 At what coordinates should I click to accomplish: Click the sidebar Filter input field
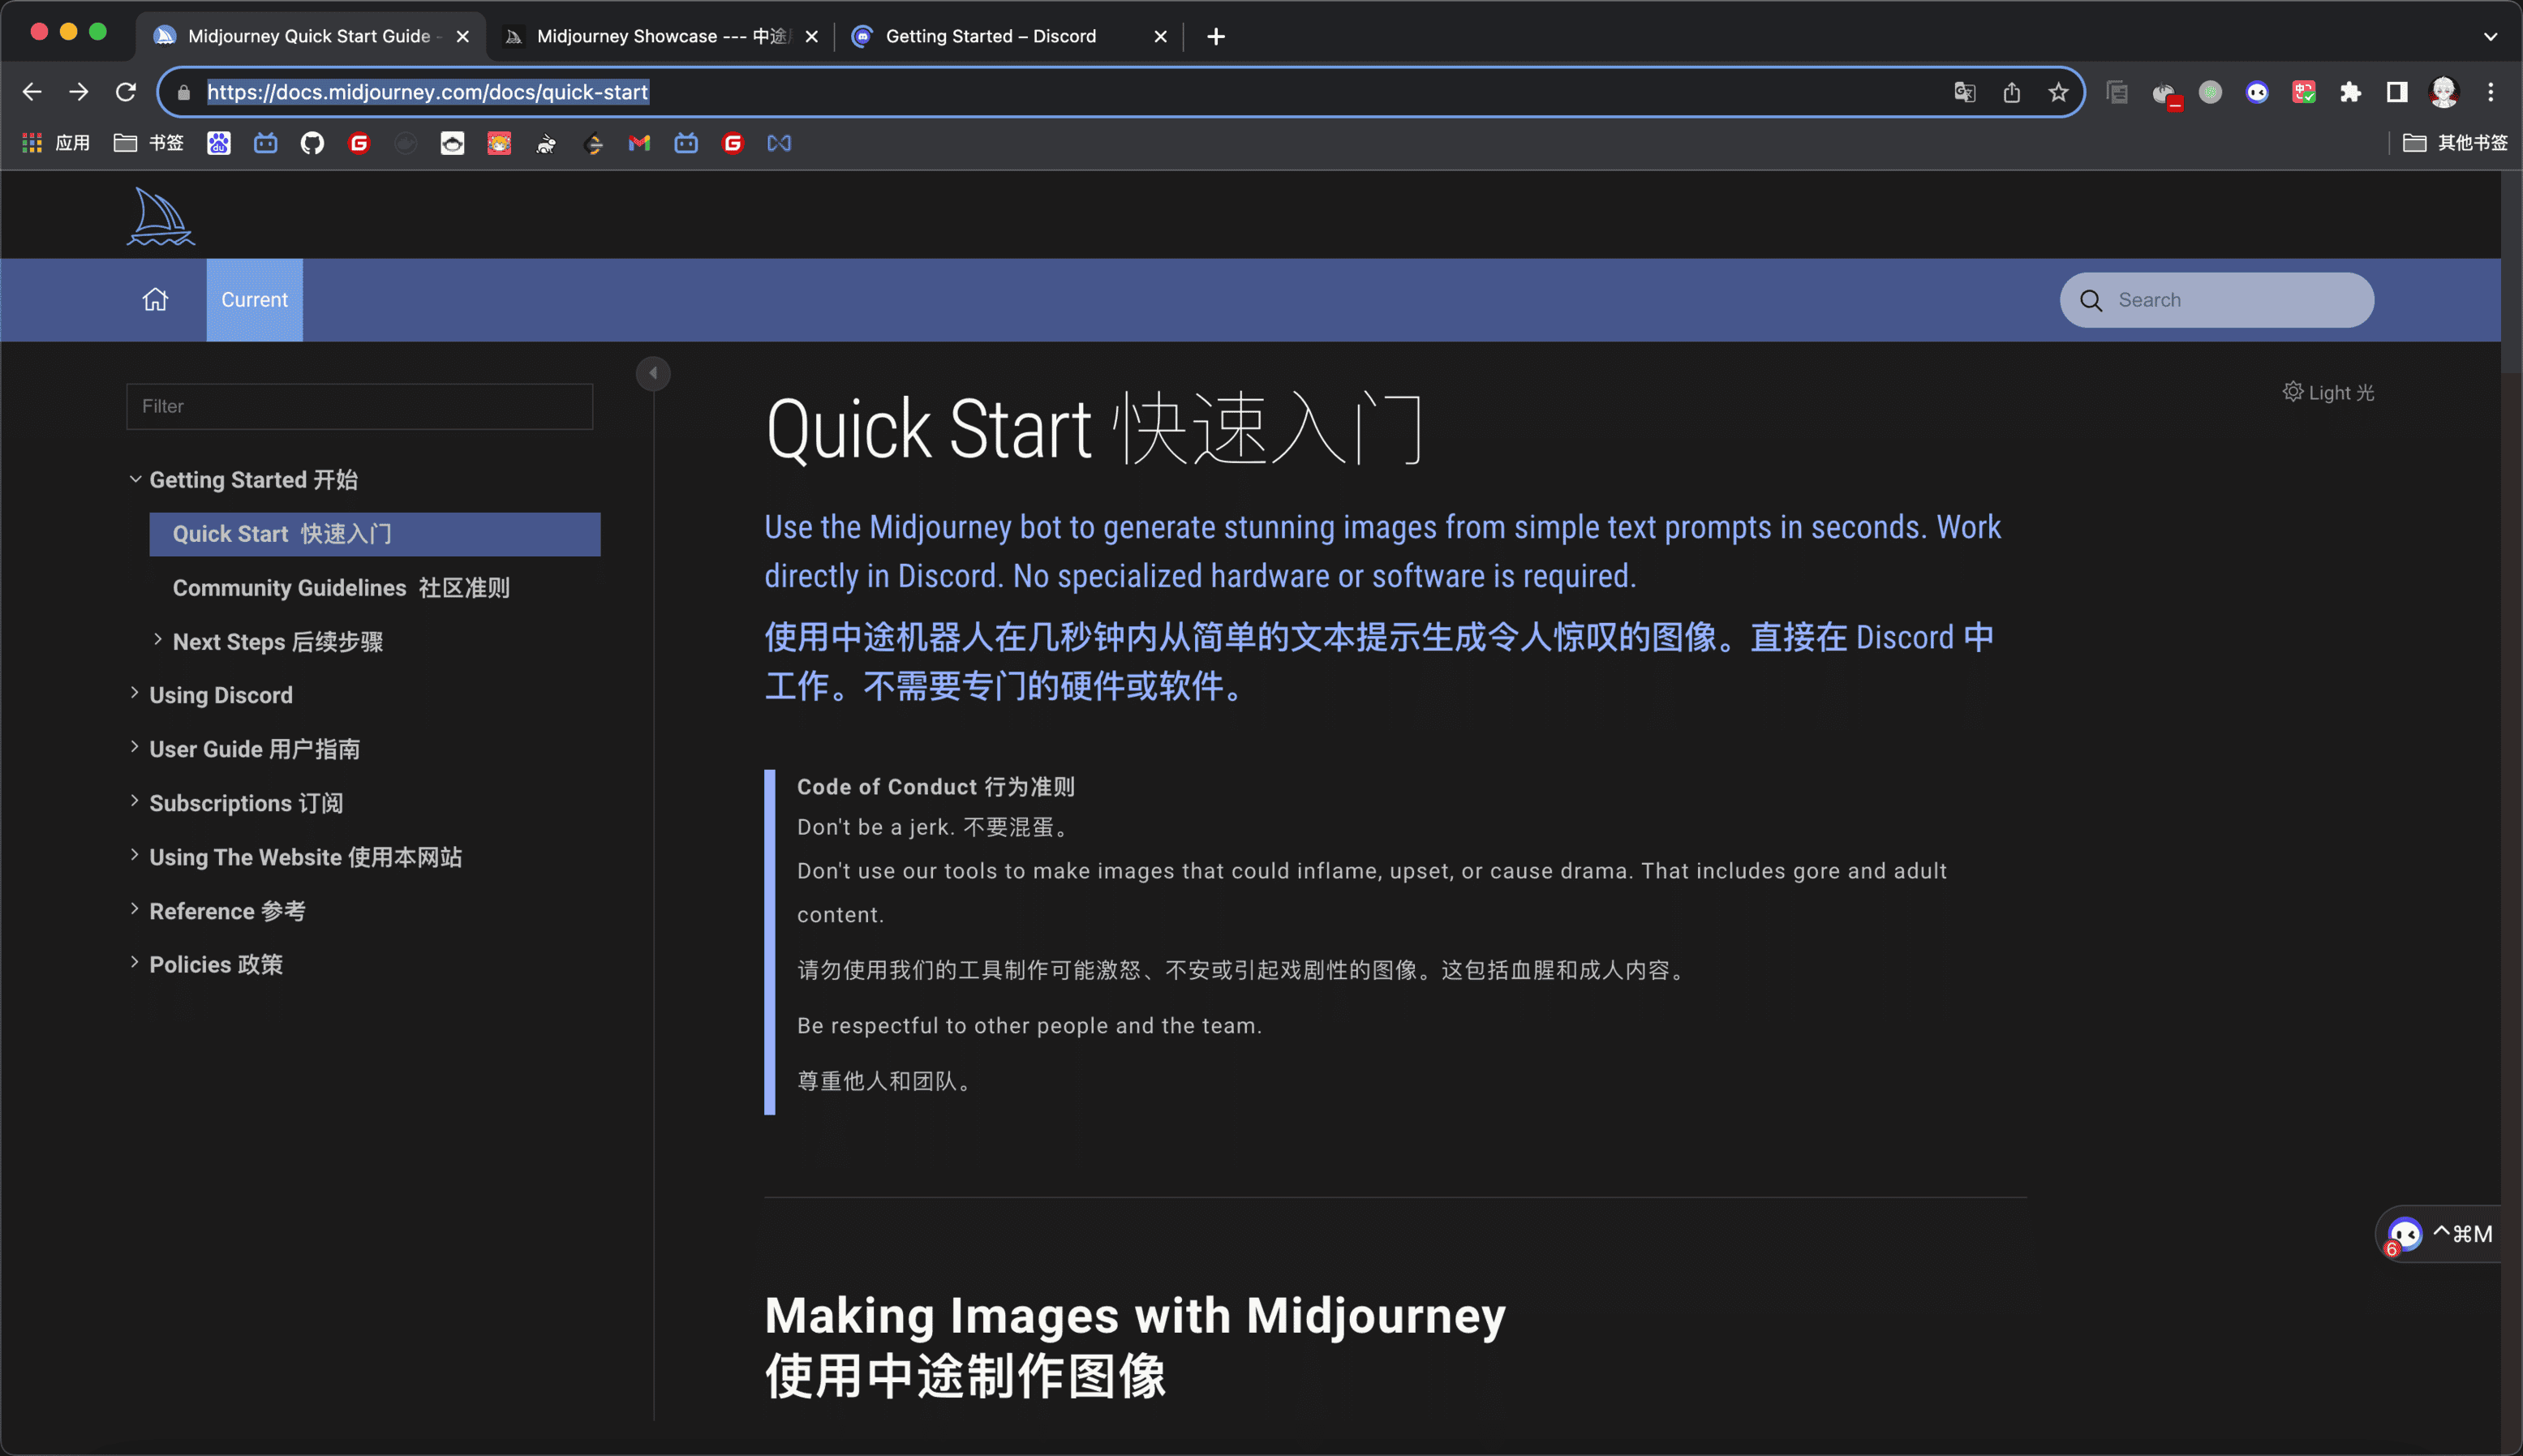click(359, 406)
